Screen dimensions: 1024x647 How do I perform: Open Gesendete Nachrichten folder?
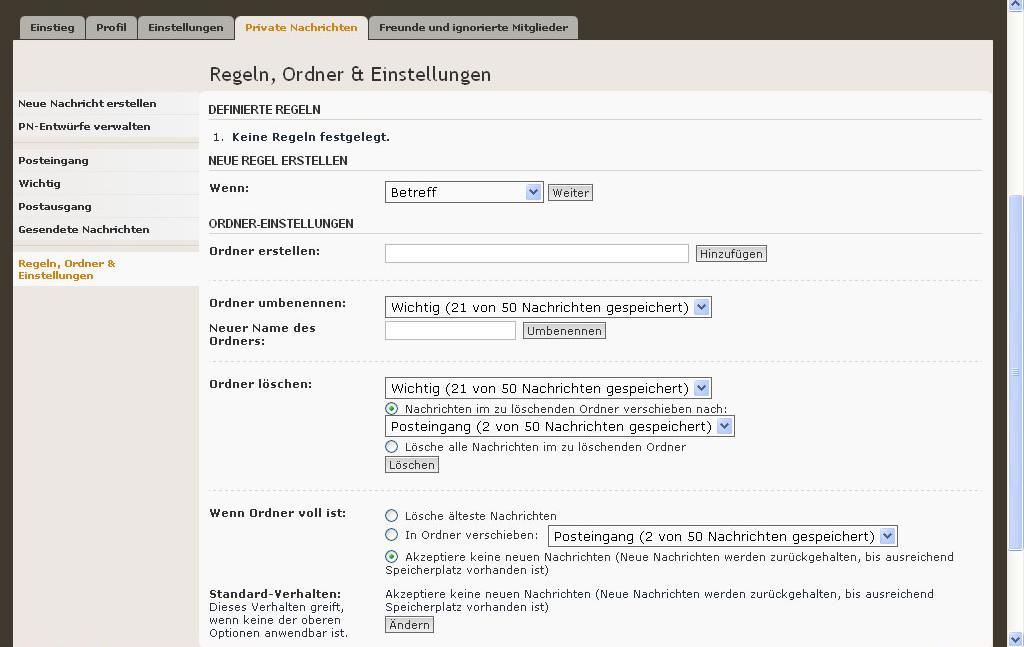coord(83,230)
